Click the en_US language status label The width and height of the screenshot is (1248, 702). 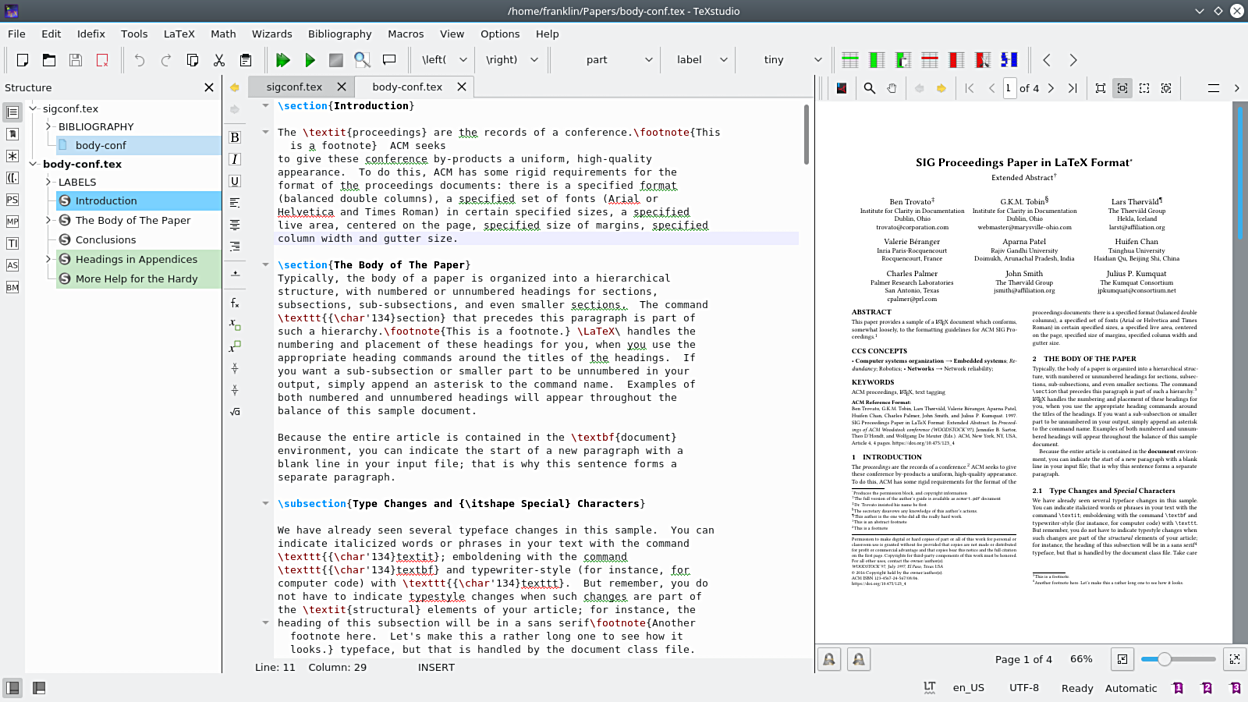[968, 688]
